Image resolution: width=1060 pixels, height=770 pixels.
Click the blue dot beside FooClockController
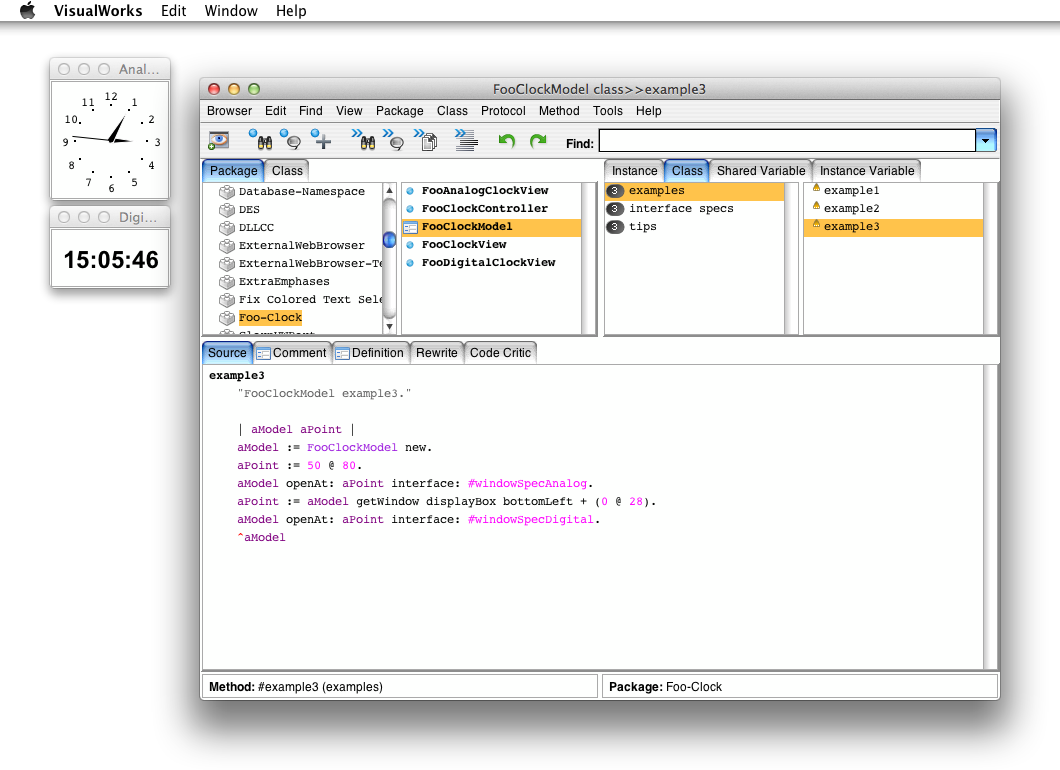coord(410,209)
